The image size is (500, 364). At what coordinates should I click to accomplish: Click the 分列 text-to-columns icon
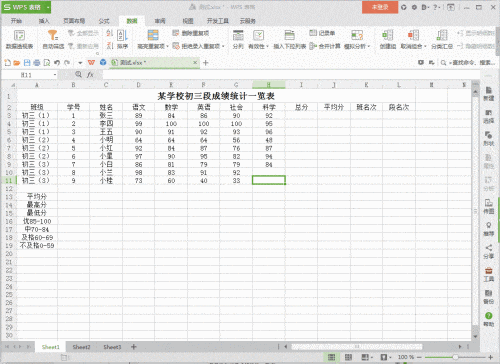238,39
